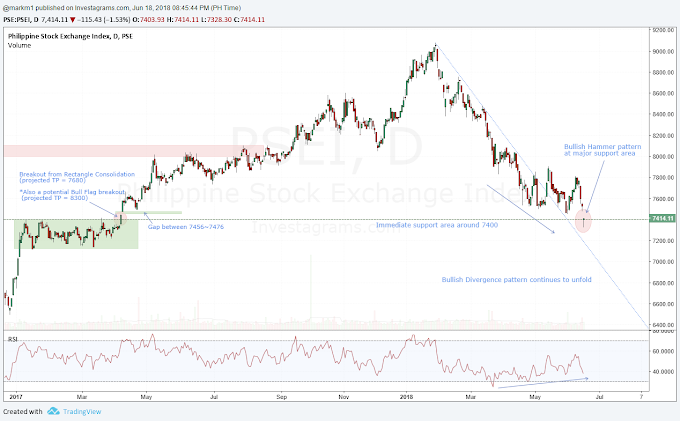The image size is (680, 421).
Task: Click the Sep label on time axis
Action: coord(282,397)
